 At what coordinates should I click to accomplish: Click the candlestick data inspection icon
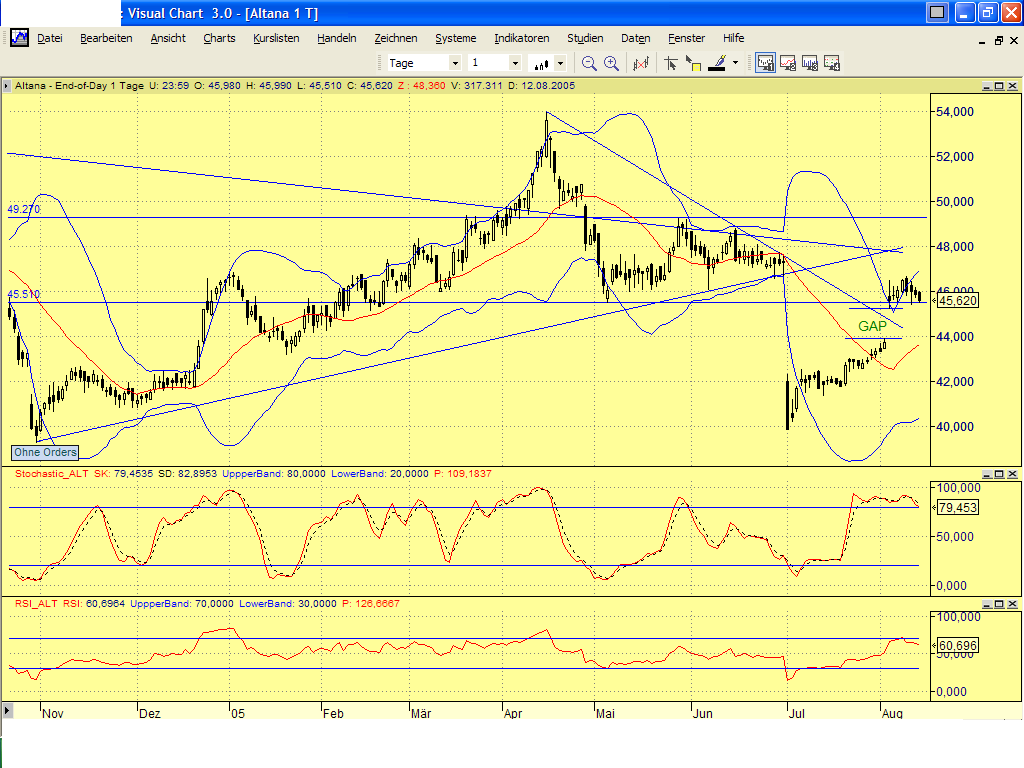pos(640,62)
